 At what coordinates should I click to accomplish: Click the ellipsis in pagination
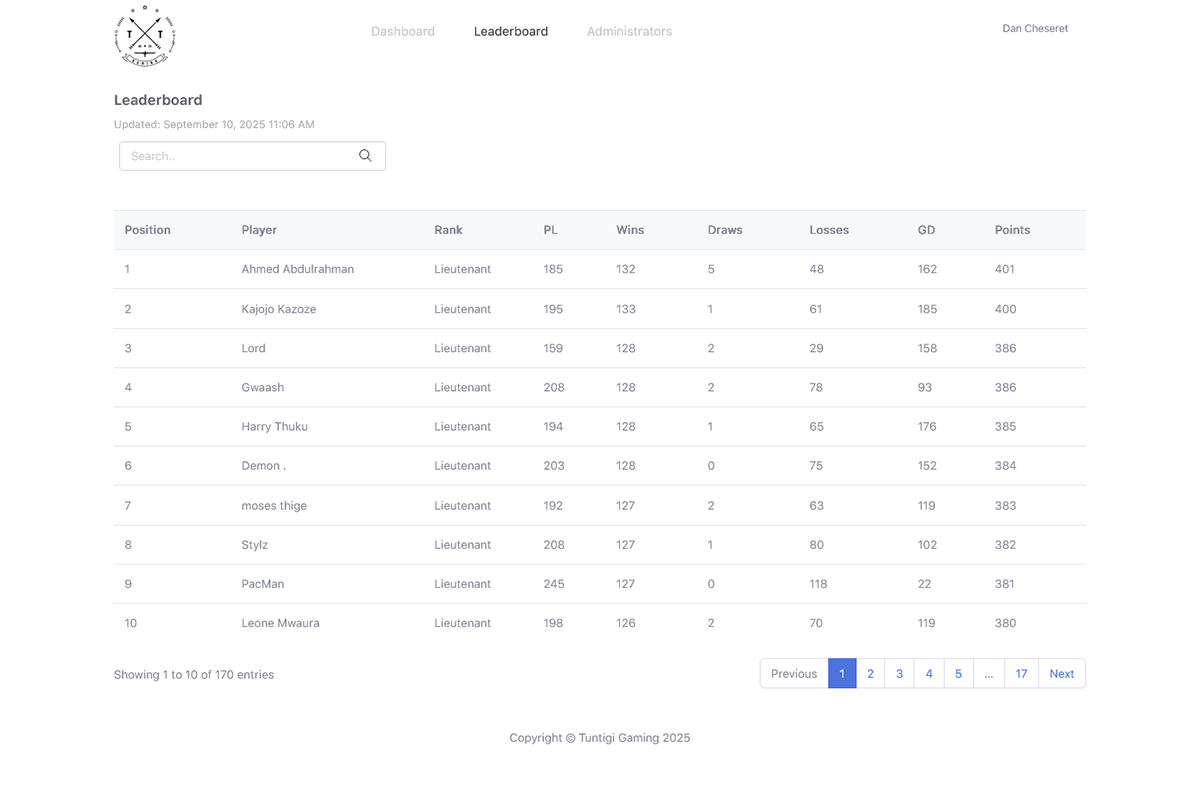989,673
